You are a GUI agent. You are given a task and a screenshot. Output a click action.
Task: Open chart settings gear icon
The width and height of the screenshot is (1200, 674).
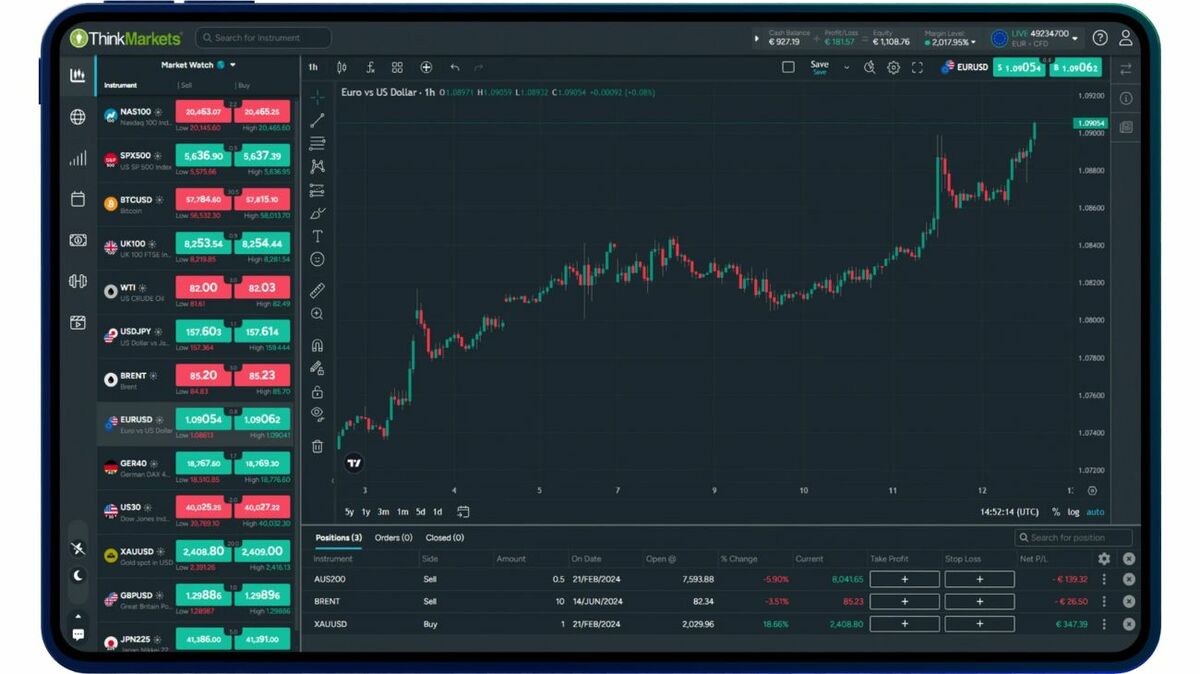pos(893,67)
